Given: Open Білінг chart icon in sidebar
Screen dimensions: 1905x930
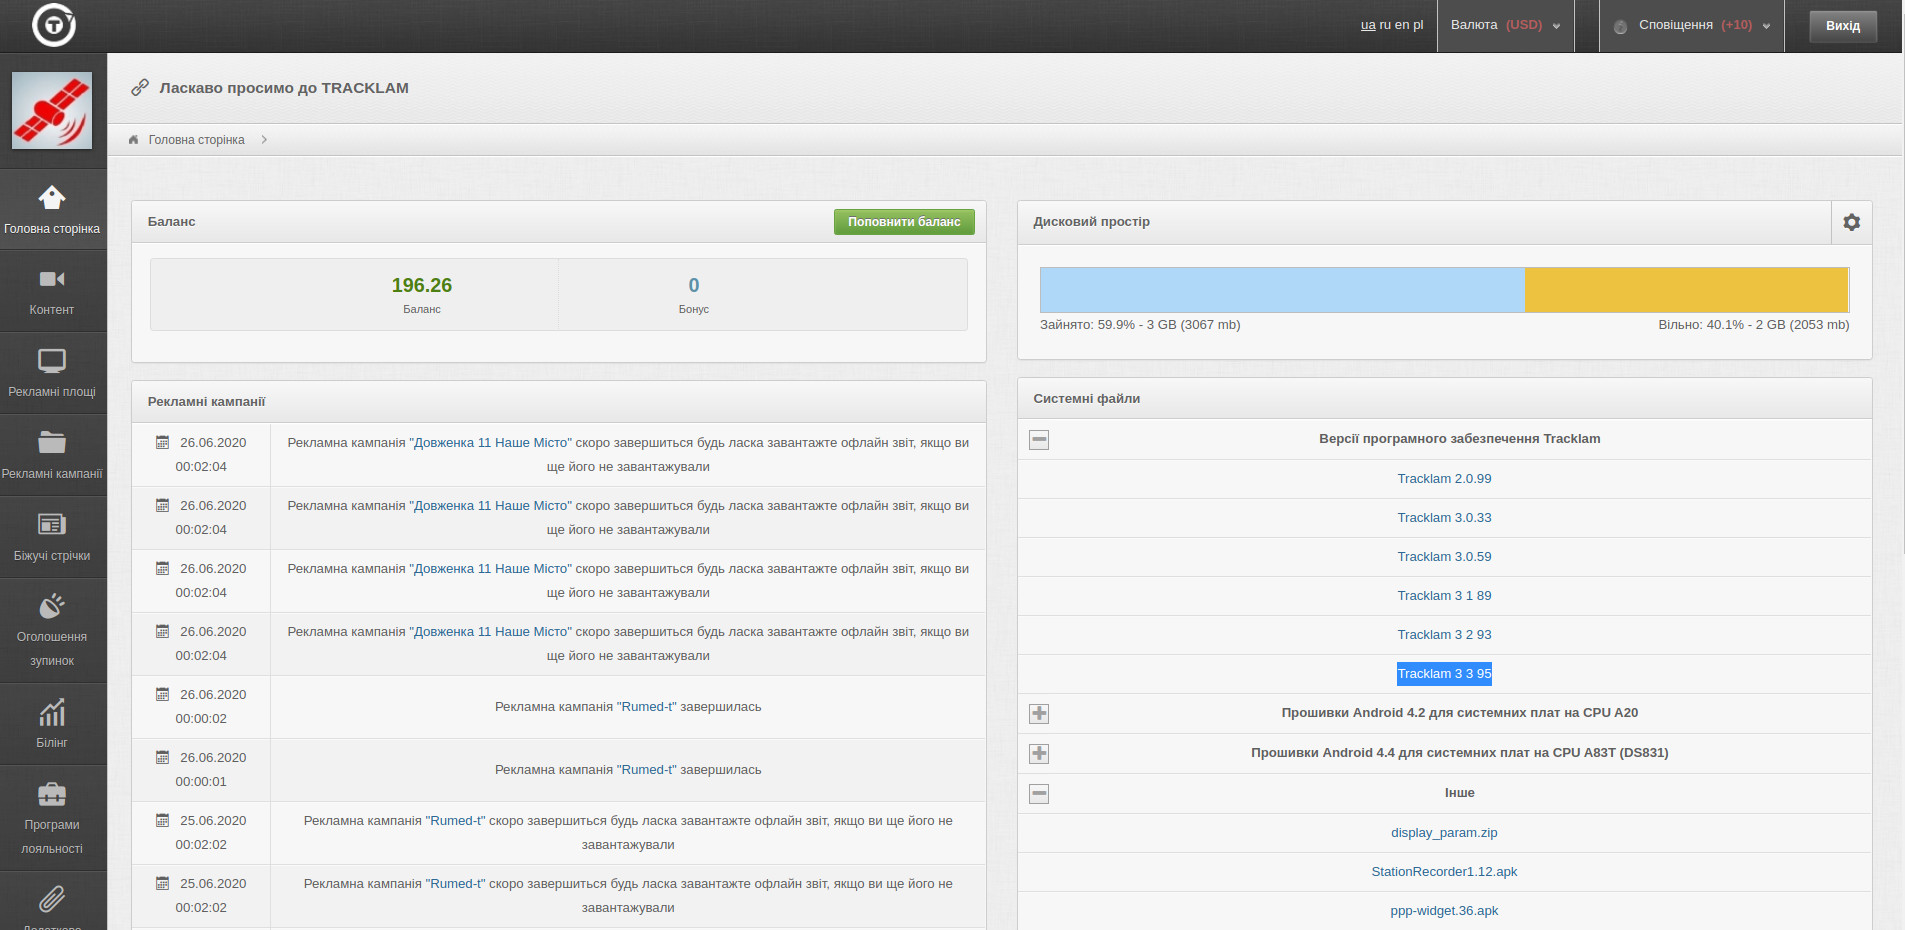Looking at the screenshot, I should pos(52,713).
